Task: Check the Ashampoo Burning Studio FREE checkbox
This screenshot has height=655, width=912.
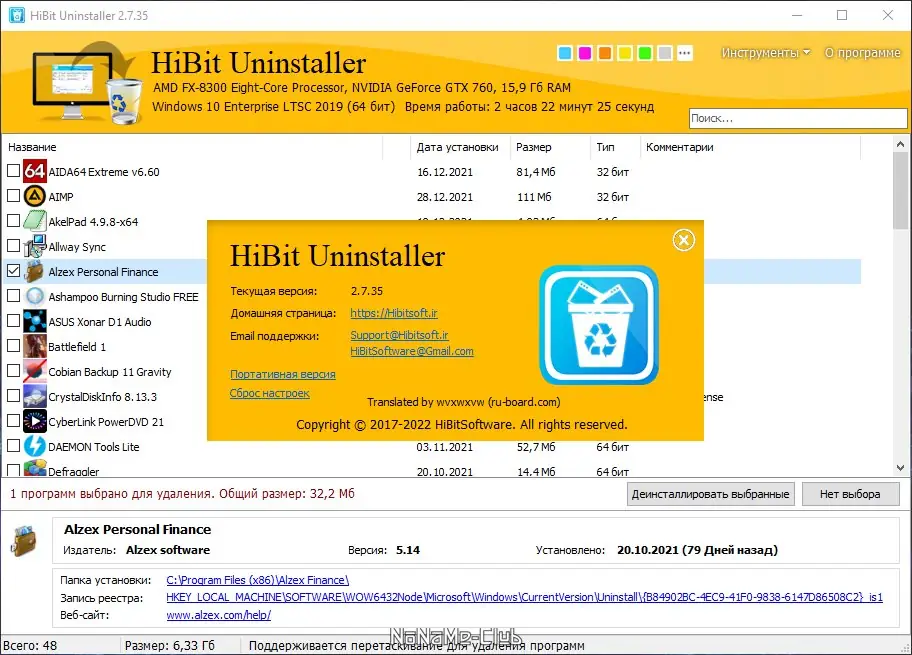Action: coord(13,296)
